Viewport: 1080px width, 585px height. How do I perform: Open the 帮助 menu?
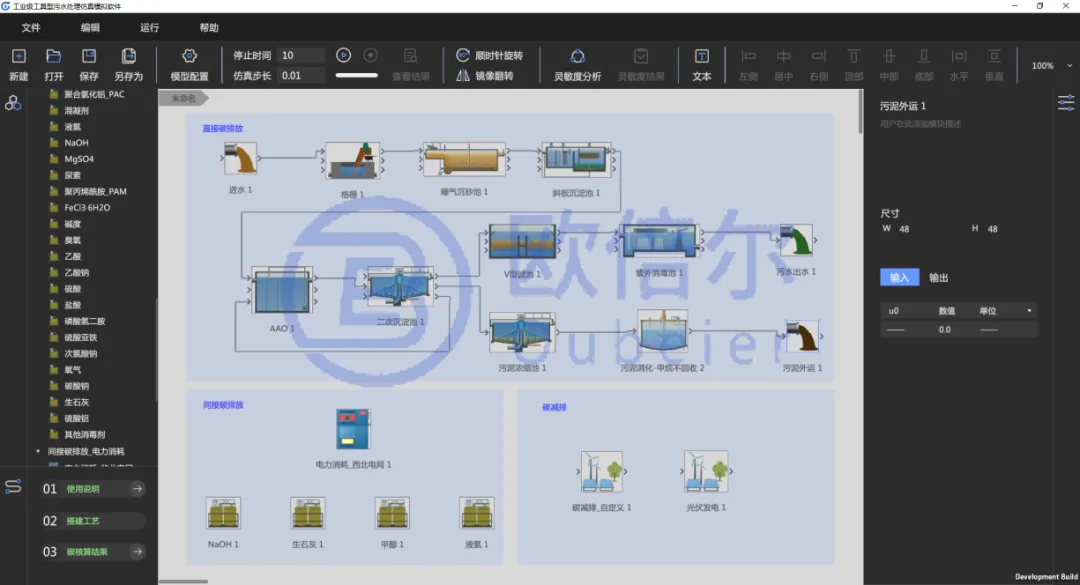coord(209,28)
